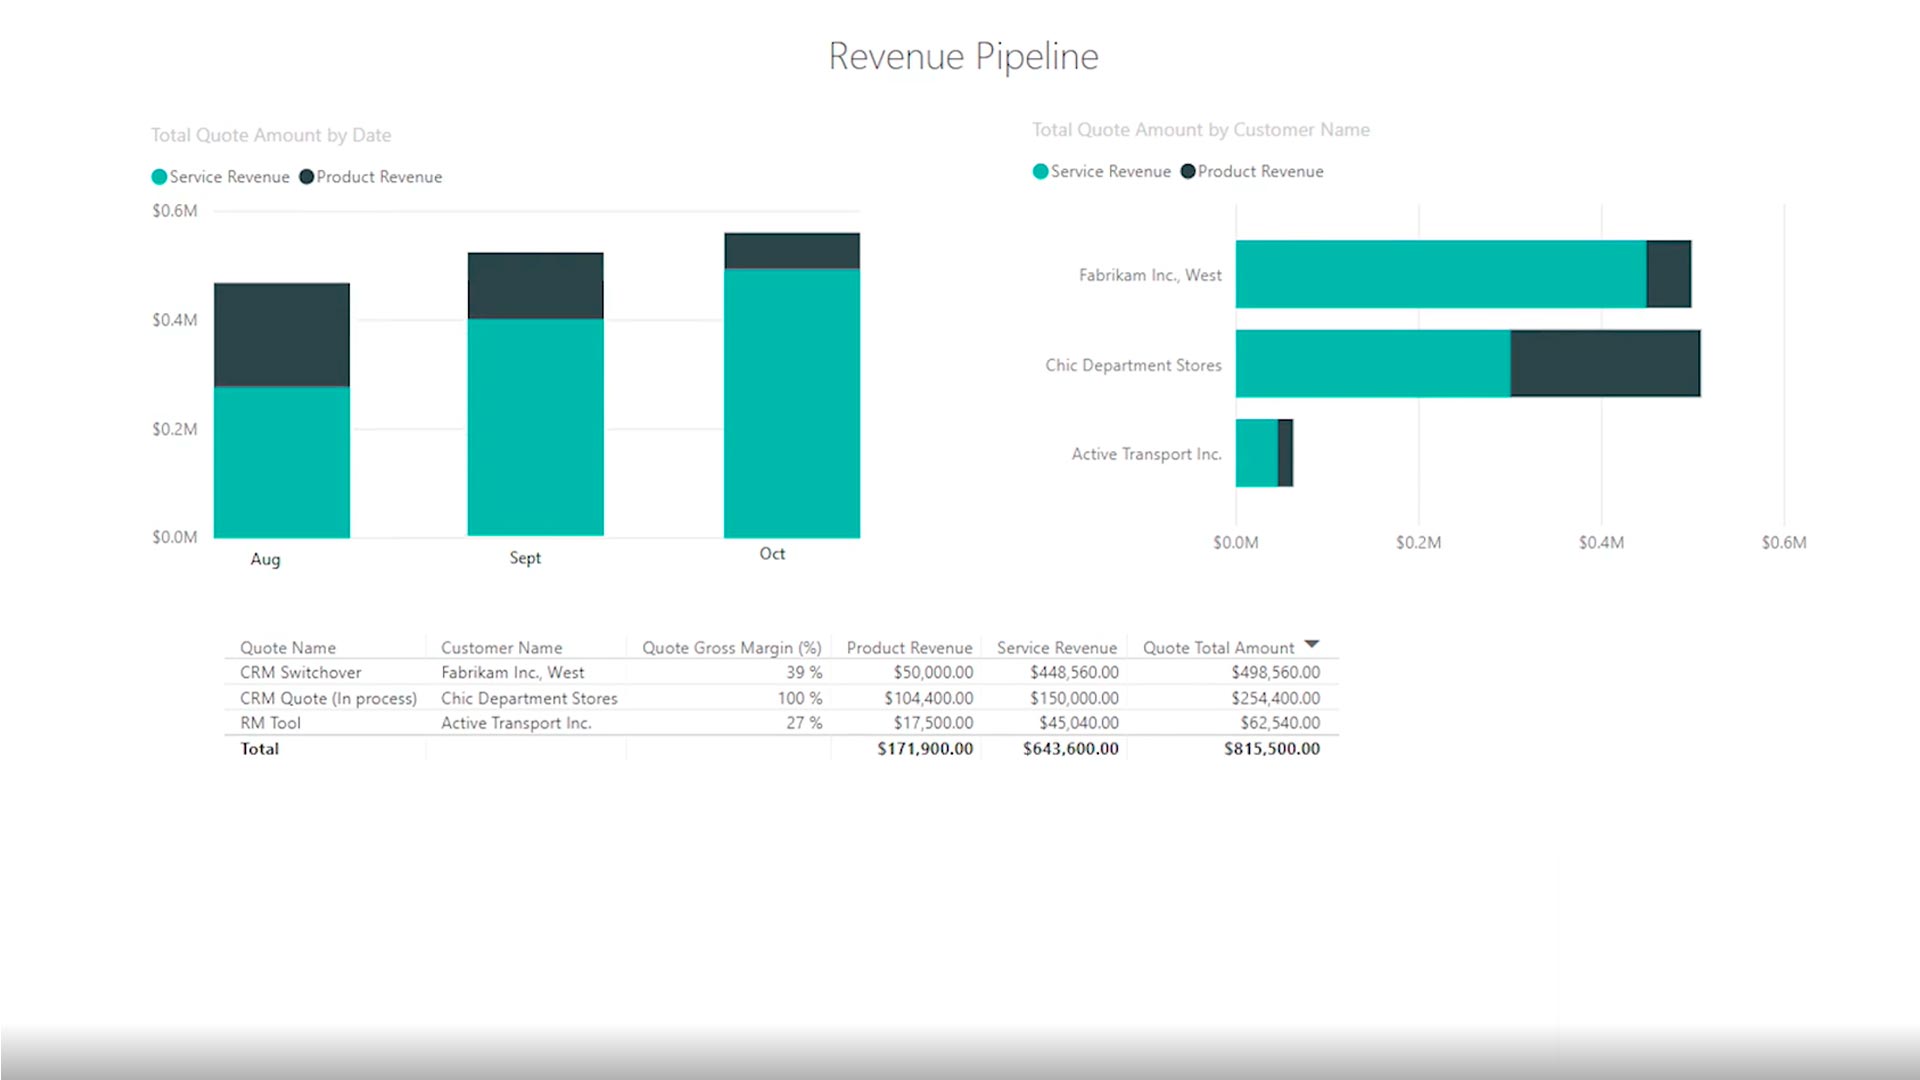Sort by Service Revenue column header

1056,648
